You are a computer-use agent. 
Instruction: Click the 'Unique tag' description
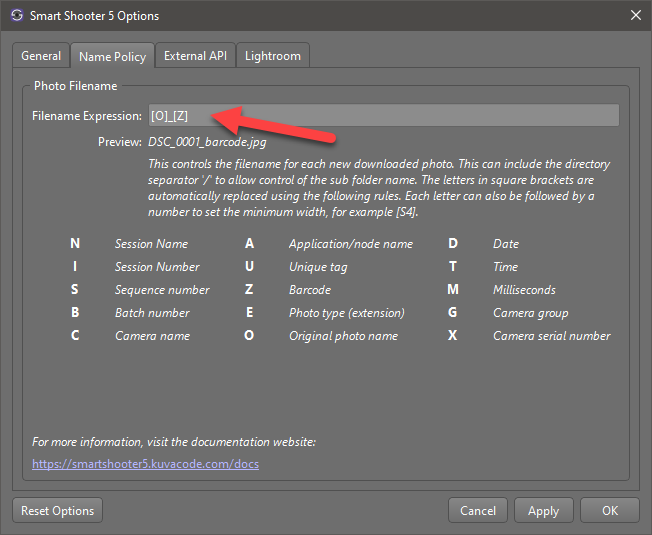tap(318, 267)
